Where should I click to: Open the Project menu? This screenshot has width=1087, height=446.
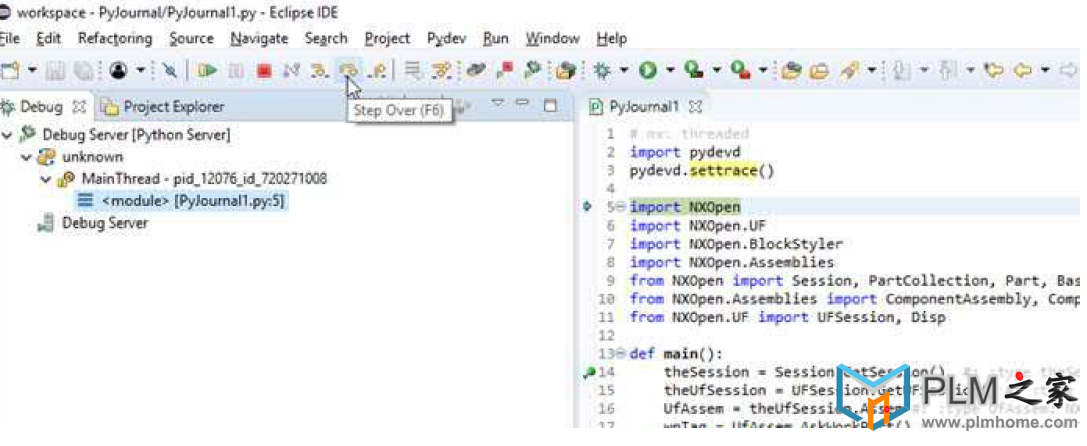[388, 38]
